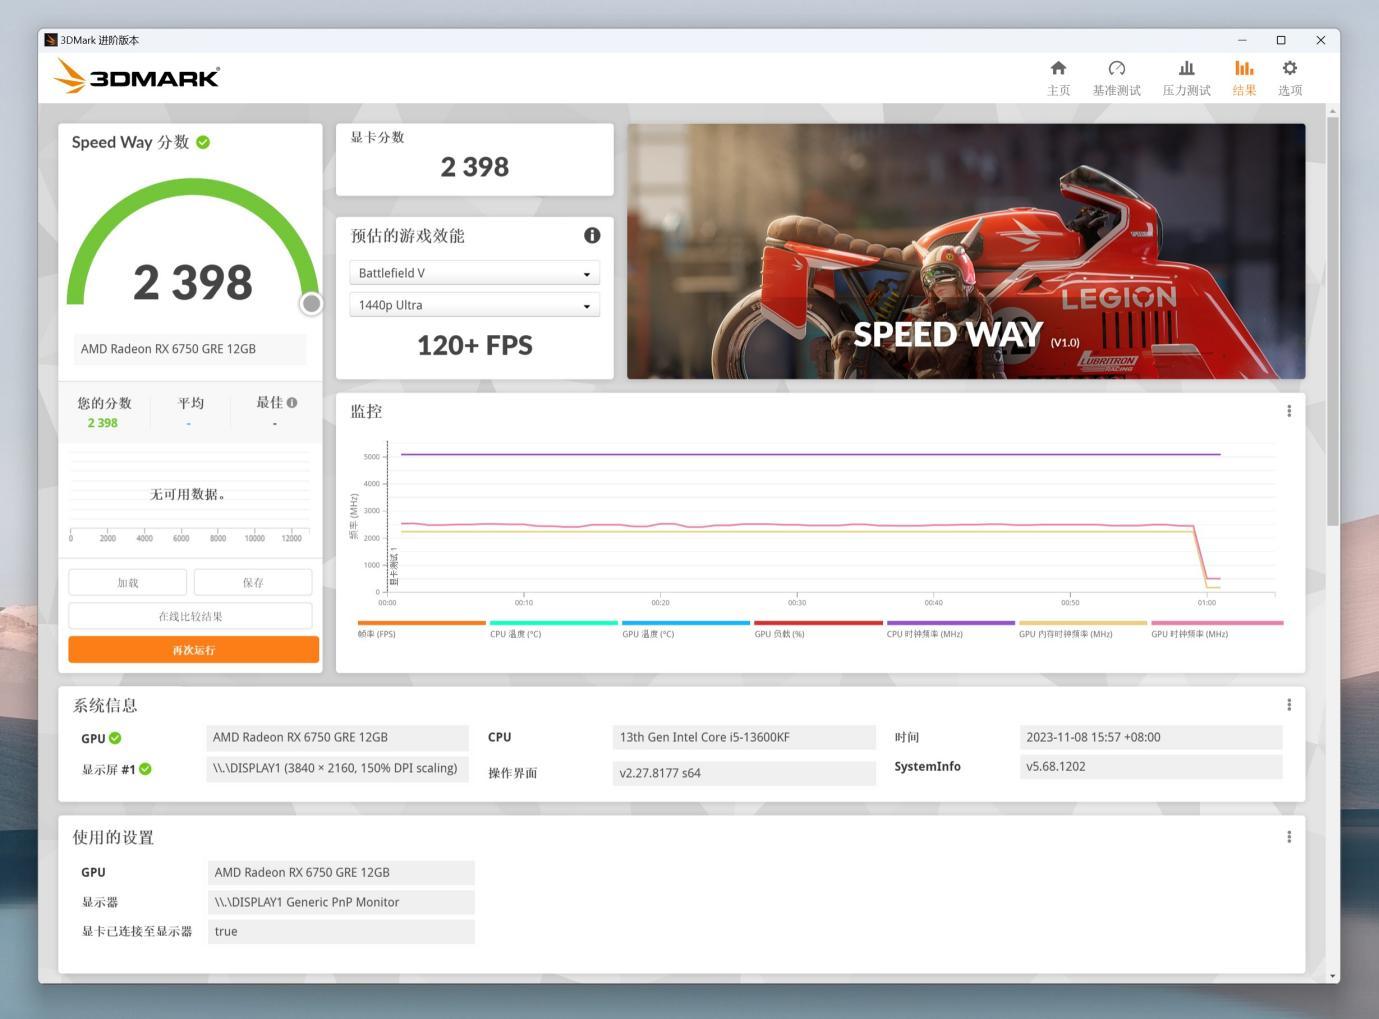Screen dimensions: 1379x1019
Task: Click the info icon beside estimated game performance
Action: pos(592,235)
